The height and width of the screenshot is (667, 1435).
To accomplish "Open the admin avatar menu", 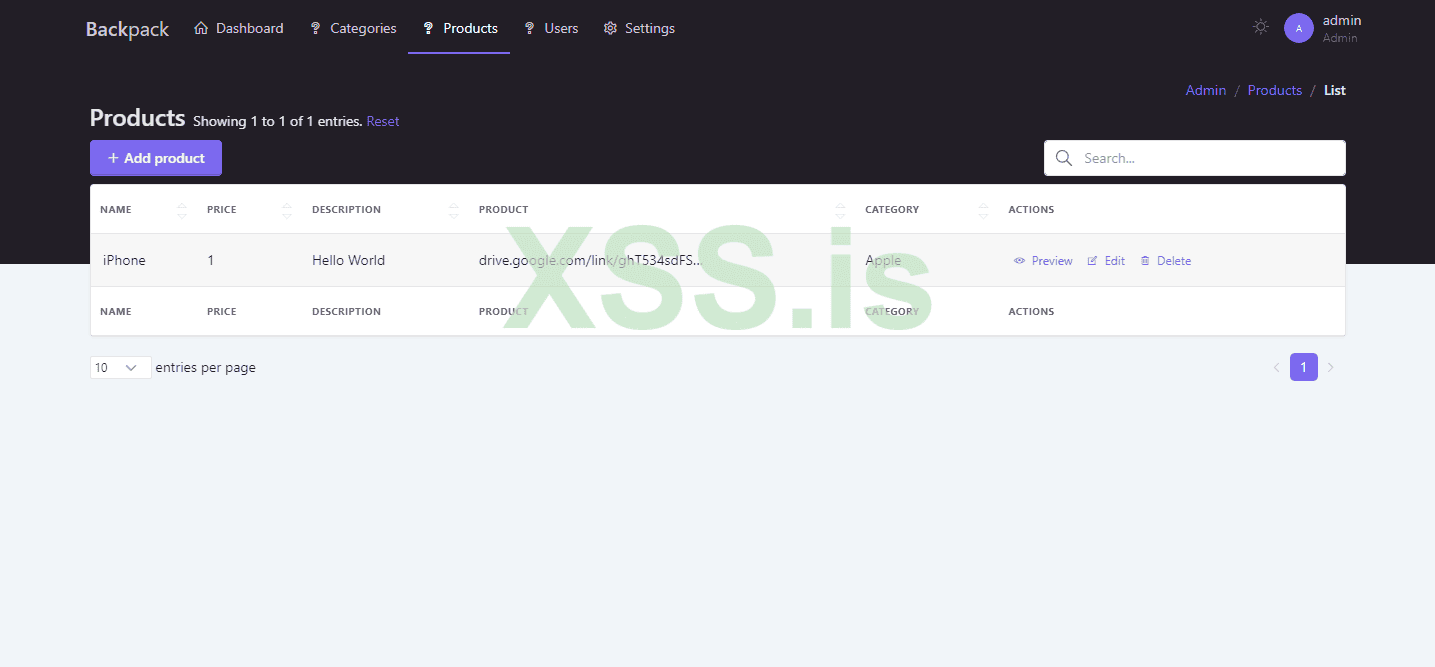I will click(x=1299, y=28).
